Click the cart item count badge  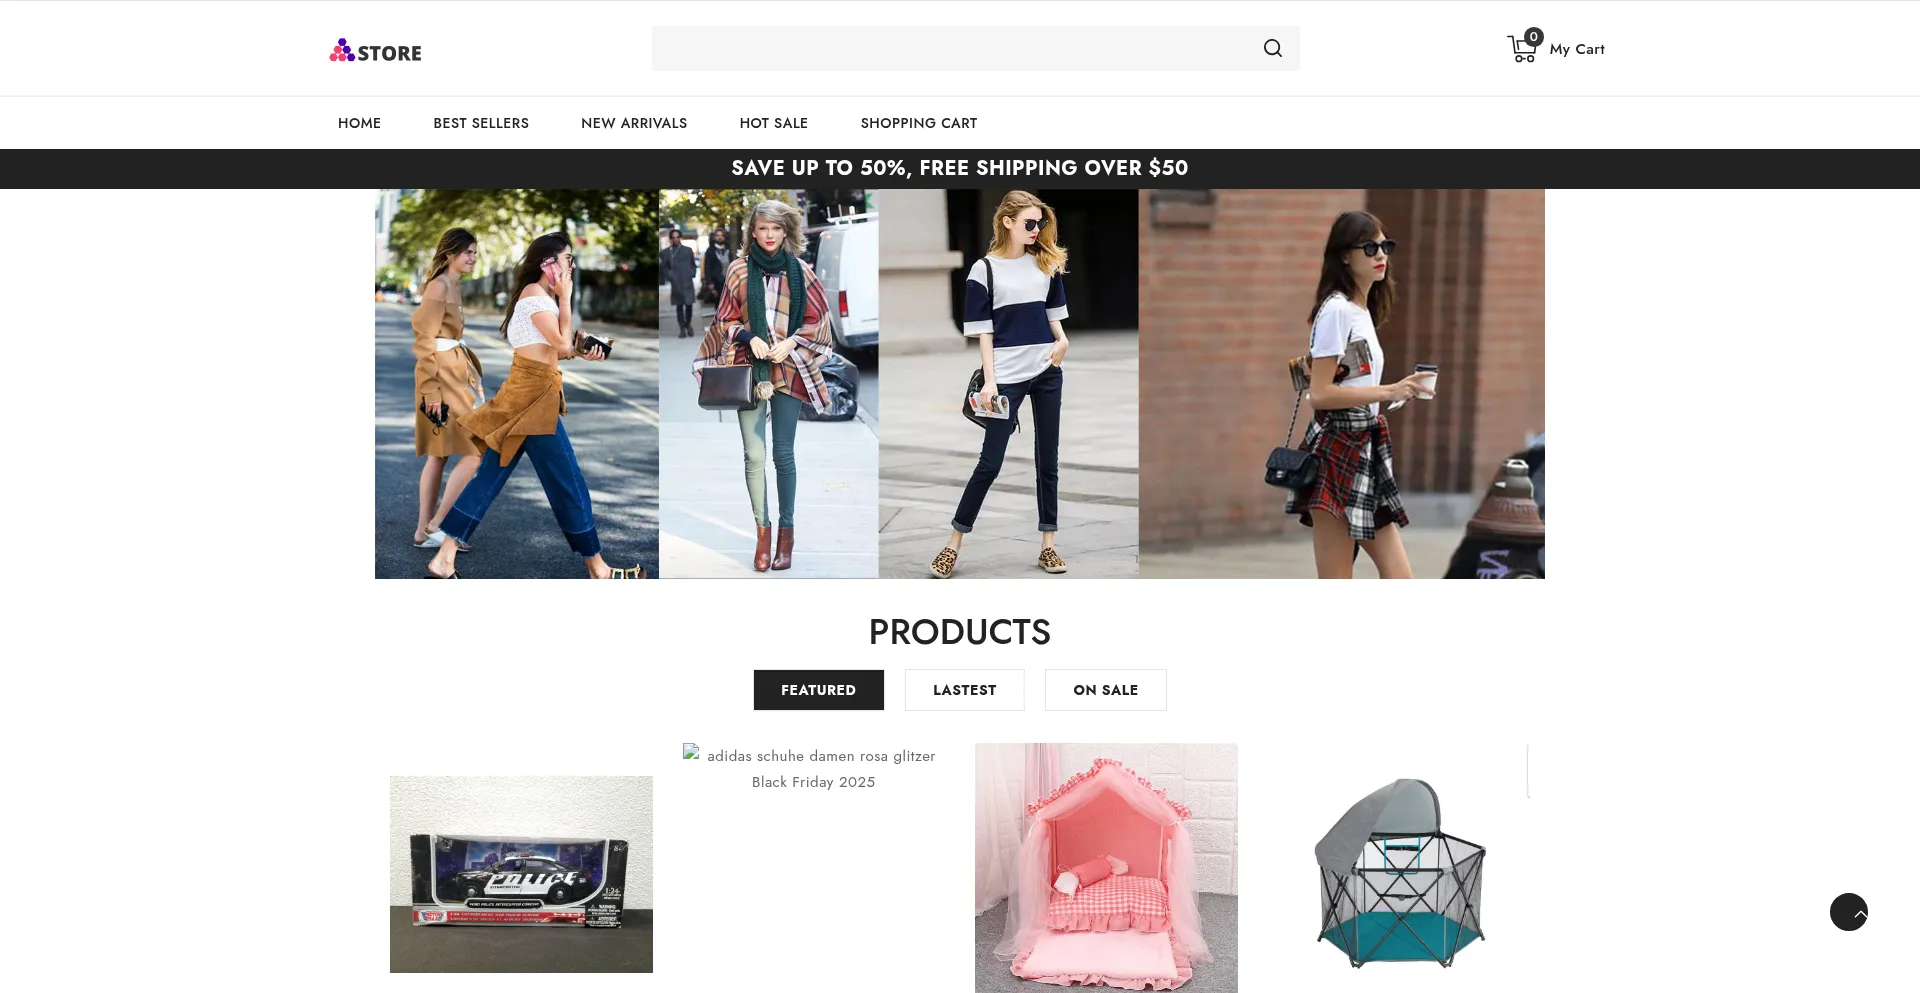pos(1533,37)
